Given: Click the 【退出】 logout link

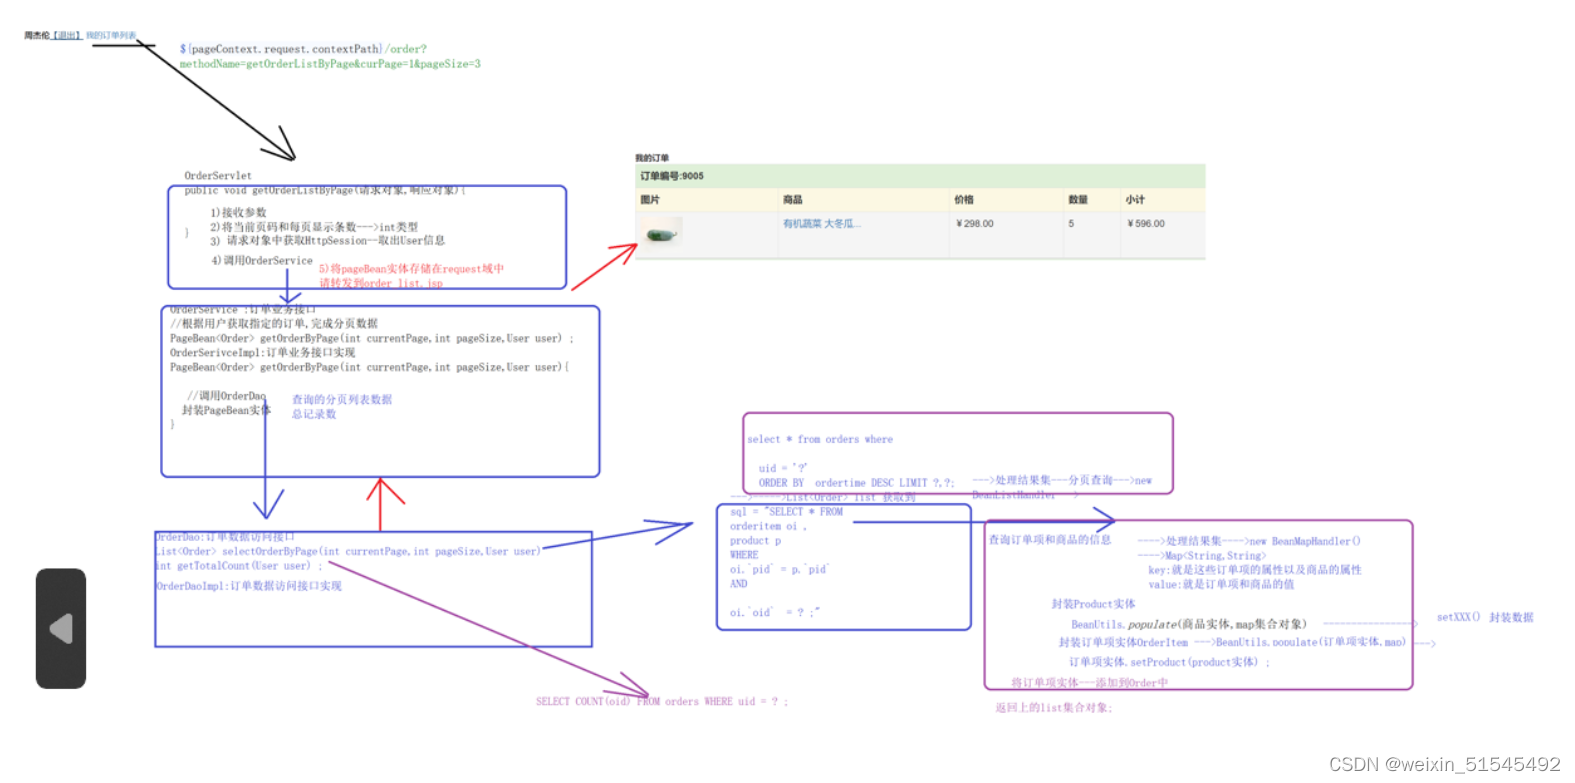Looking at the screenshot, I should point(66,35).
